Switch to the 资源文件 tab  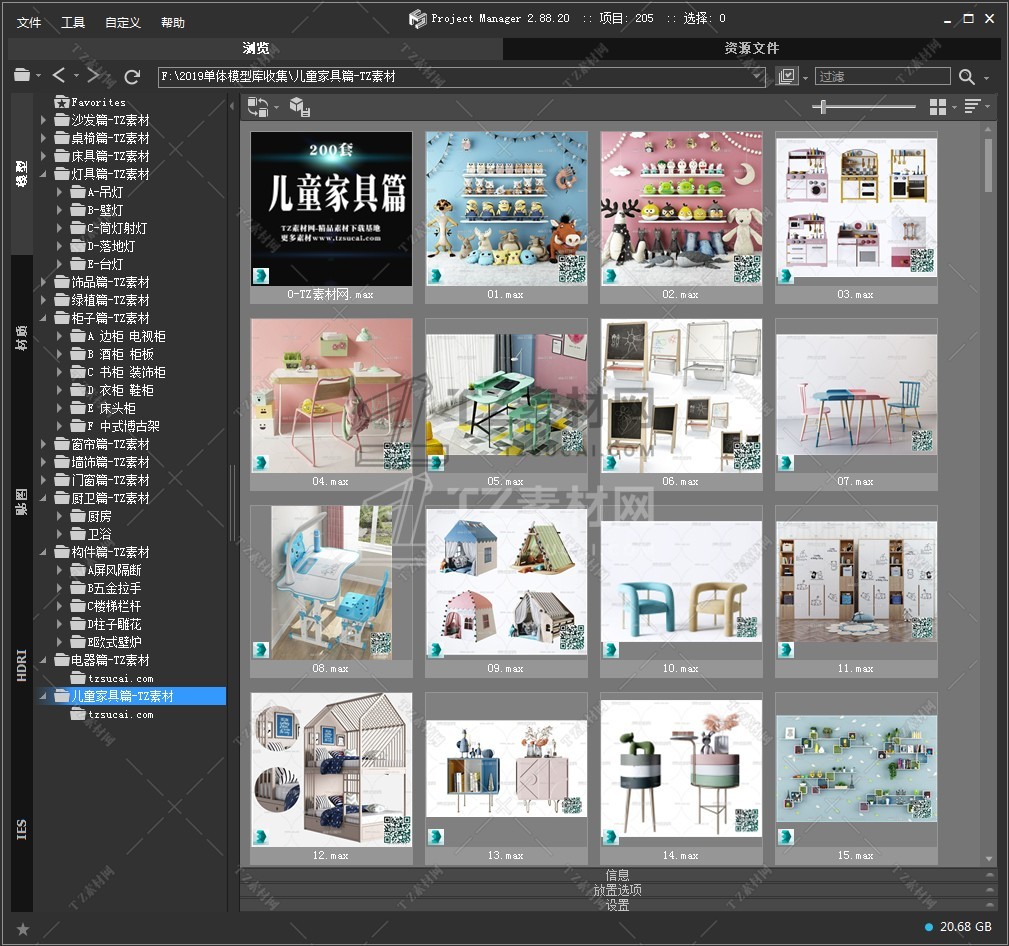coord(751,48)
